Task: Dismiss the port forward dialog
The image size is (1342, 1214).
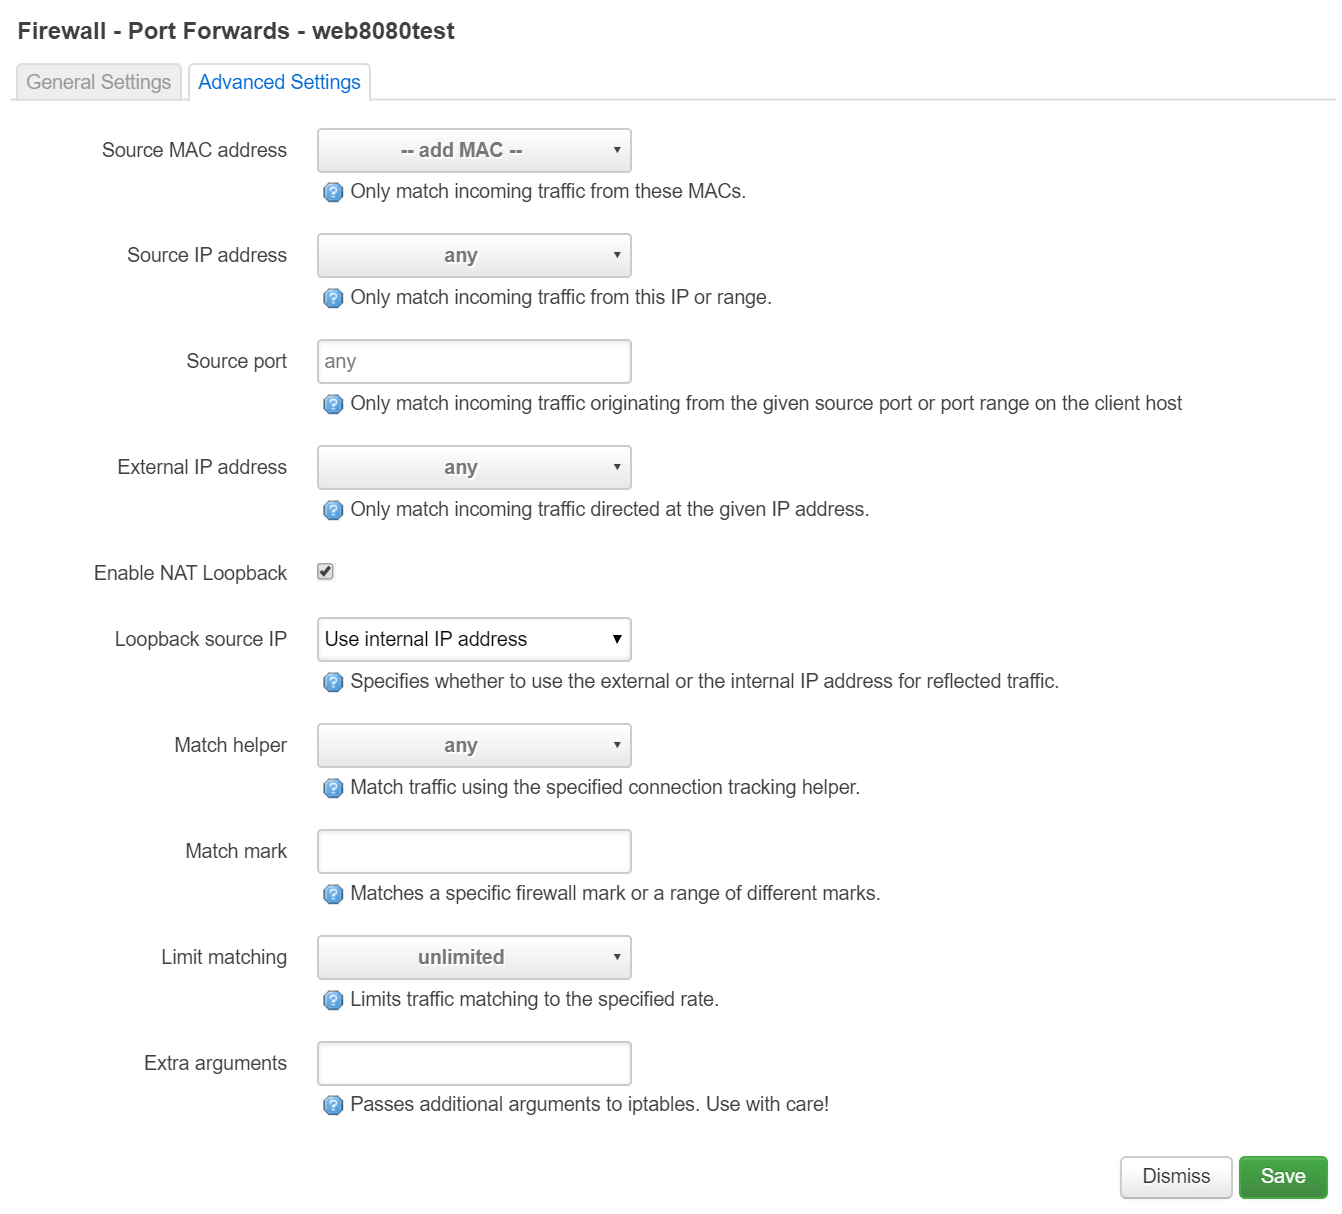Action: (x=1176, y=1177)
